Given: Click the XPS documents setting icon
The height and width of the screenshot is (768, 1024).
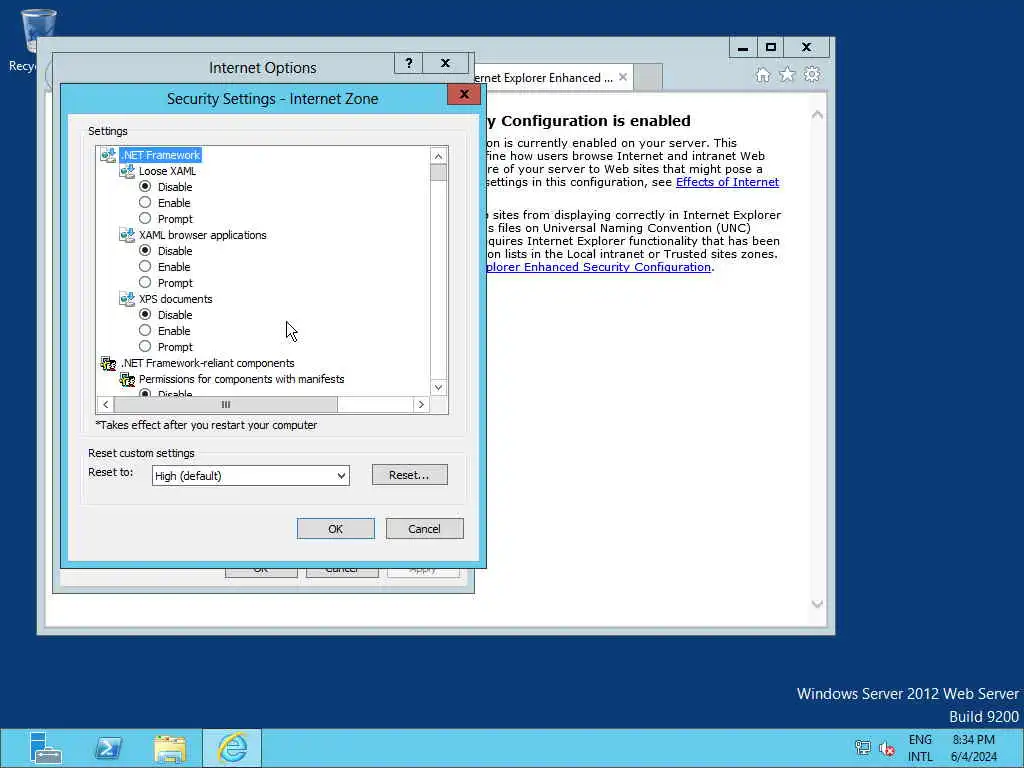Looking at the screenshot, I should click(127, 299).
